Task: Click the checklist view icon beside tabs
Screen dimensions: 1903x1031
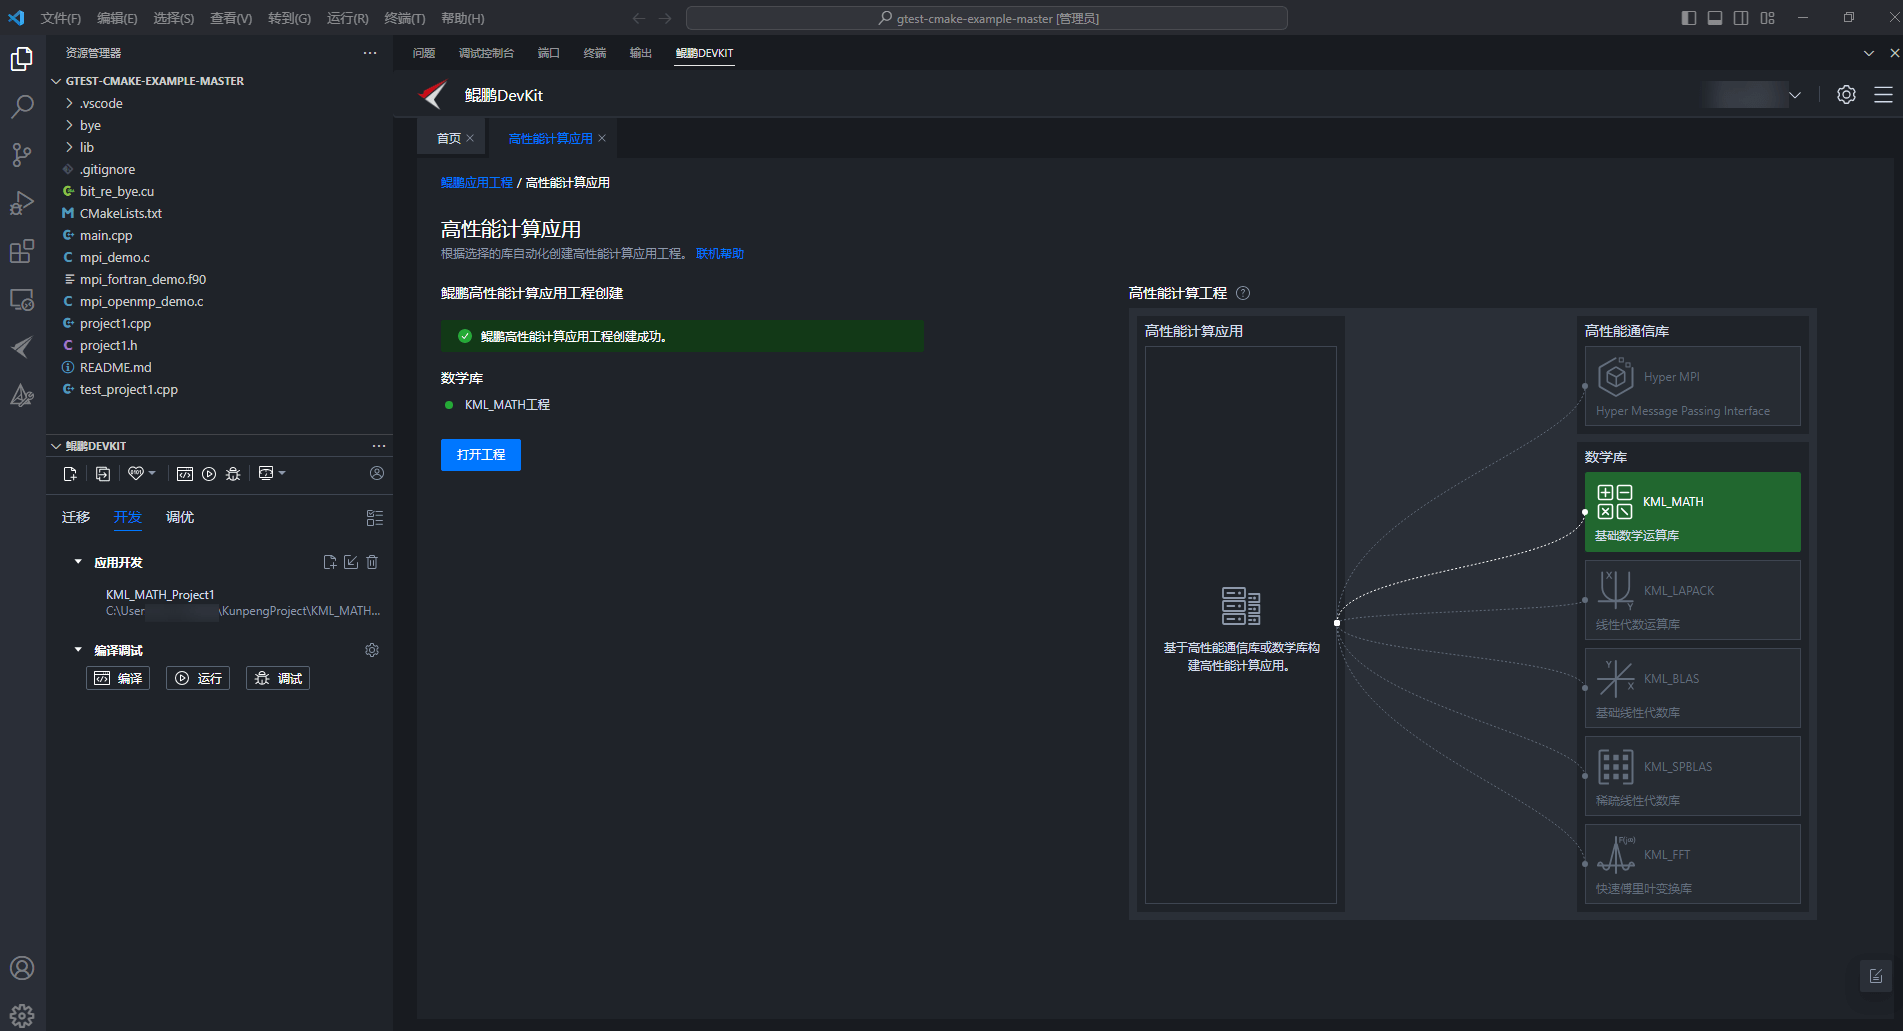Action: [x=375, y=518]
